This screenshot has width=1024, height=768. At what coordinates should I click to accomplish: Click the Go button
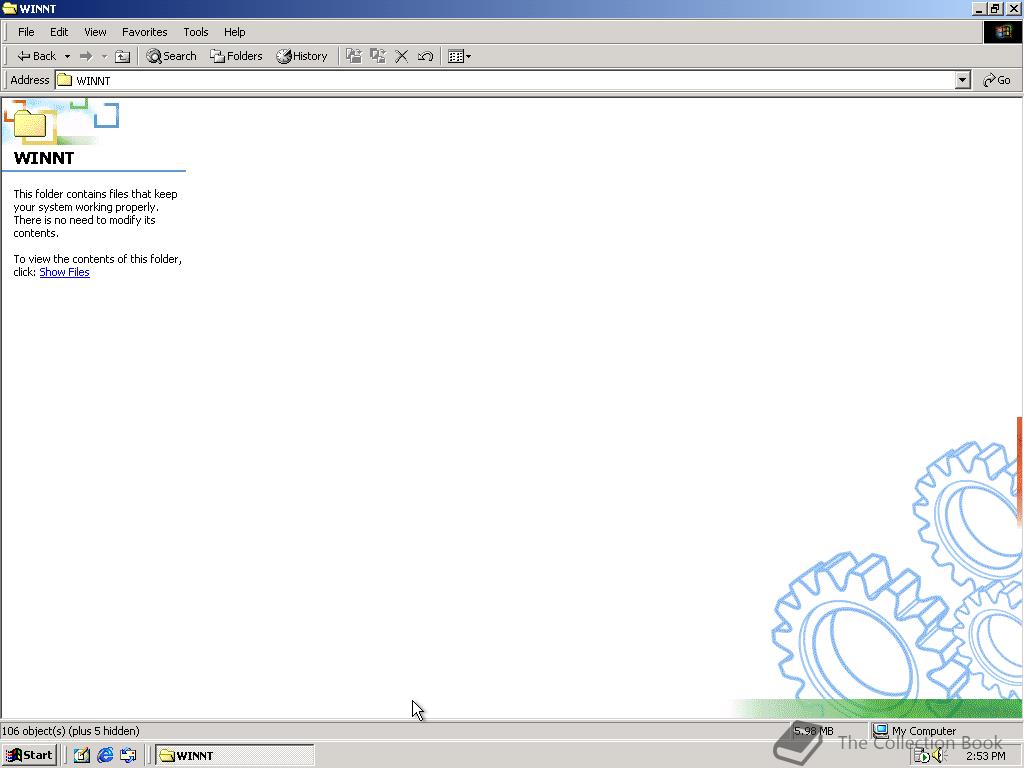pos(997,80)
